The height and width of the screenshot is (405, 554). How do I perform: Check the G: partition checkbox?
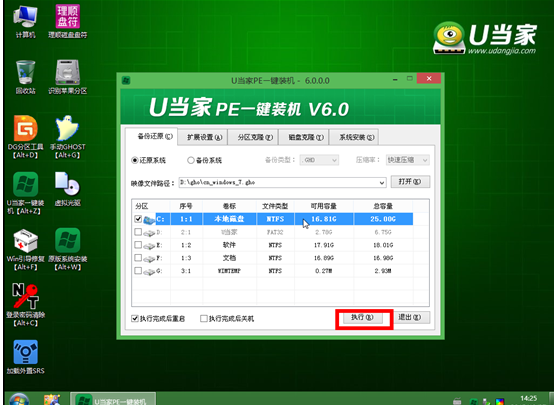pyautogui.click(x=138, y=271)
